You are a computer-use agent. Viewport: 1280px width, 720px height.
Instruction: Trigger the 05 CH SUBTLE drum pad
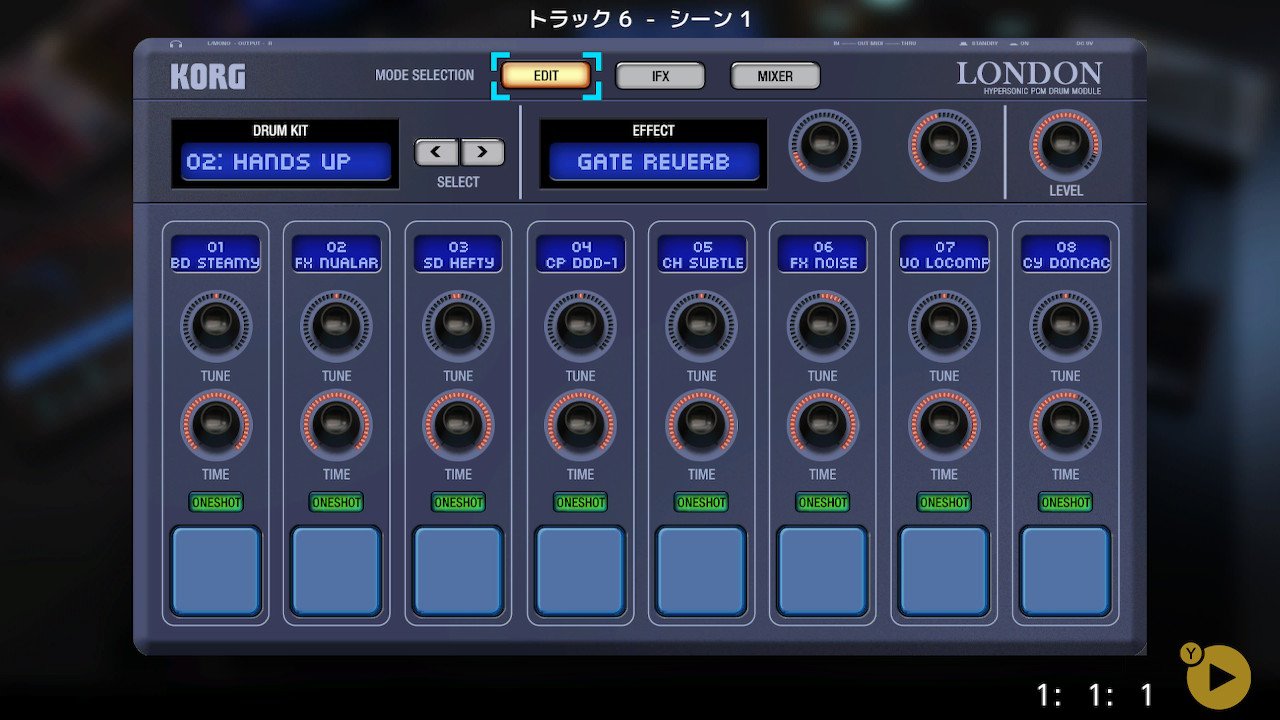tap(701, 570)
